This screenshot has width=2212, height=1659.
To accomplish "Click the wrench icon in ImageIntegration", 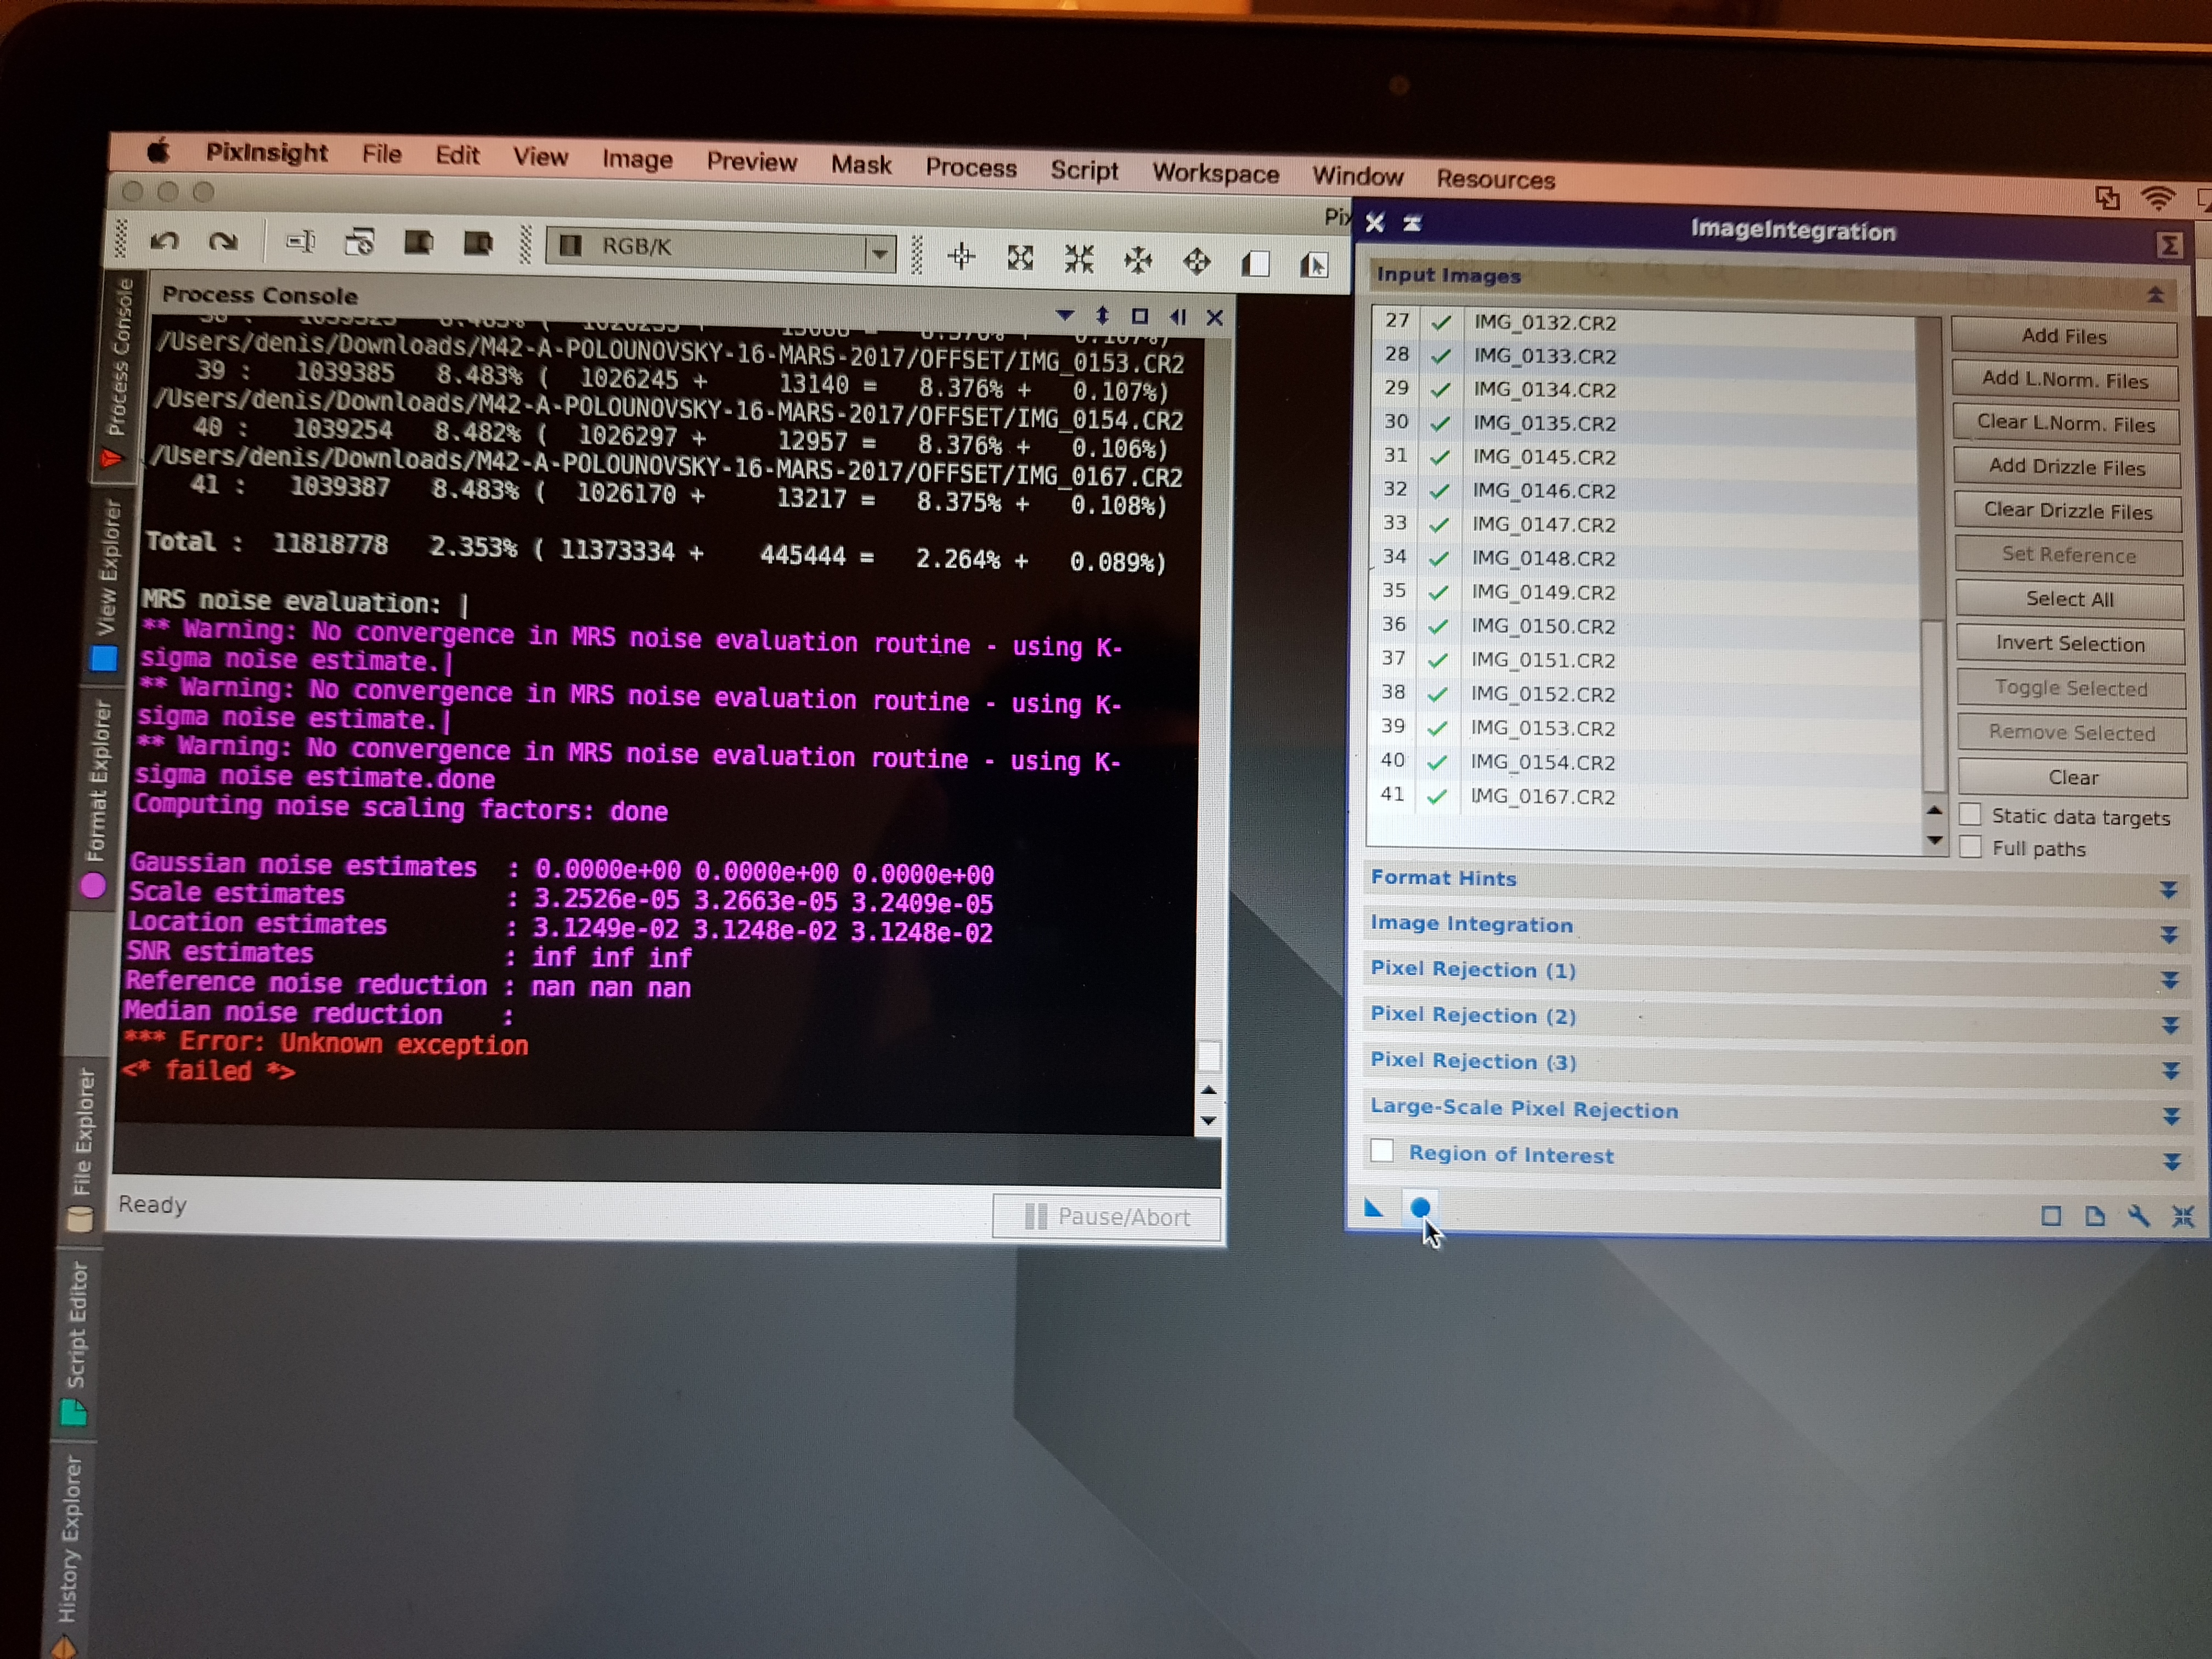I will pos(2139,1216).
